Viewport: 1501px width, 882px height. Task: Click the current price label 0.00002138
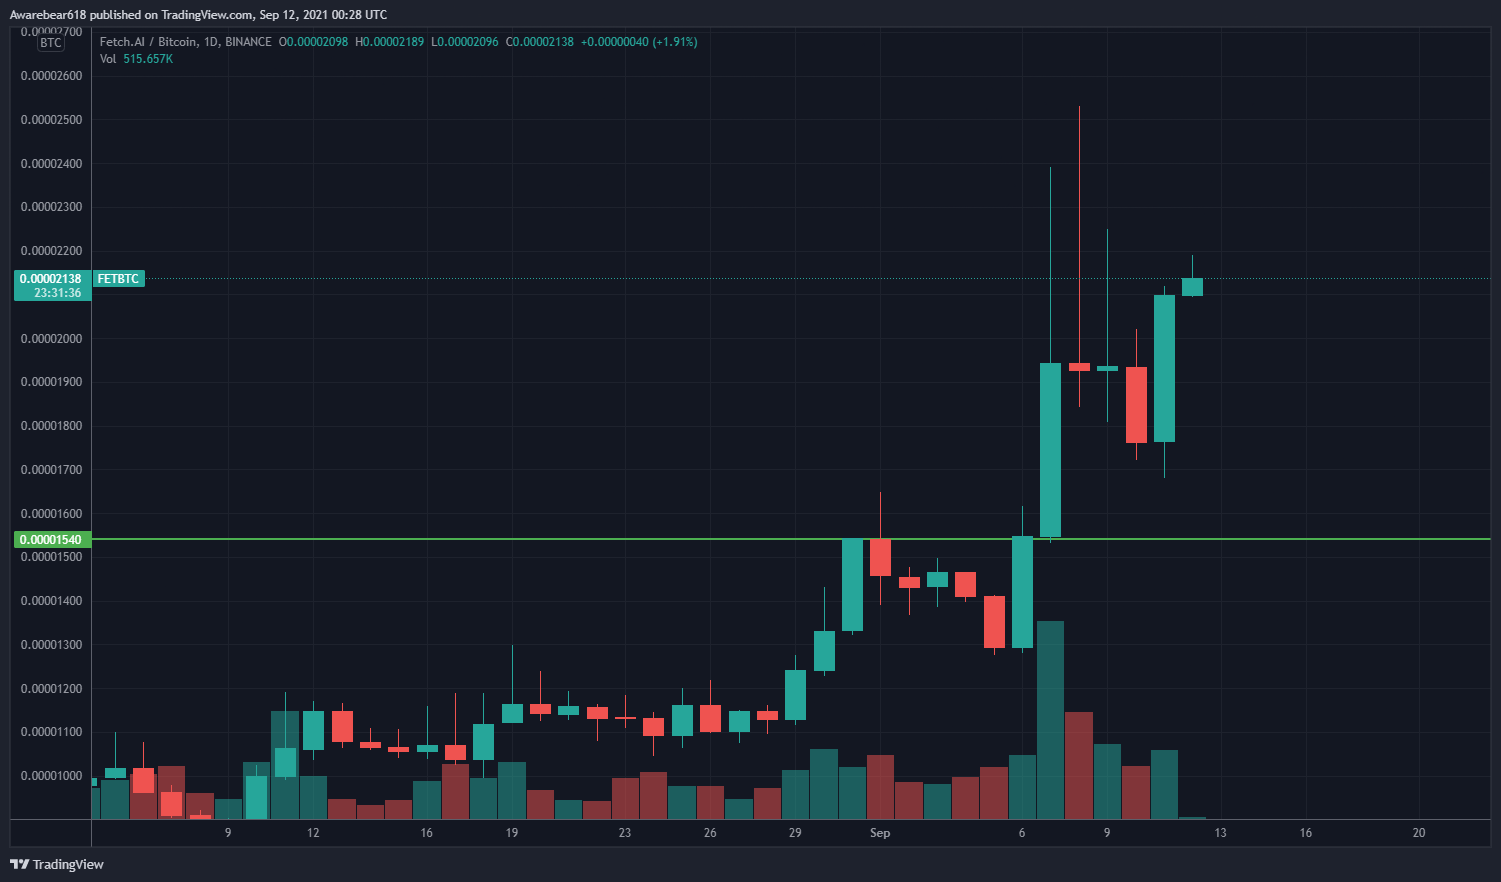pyautogui.click(x=51, y=279)
